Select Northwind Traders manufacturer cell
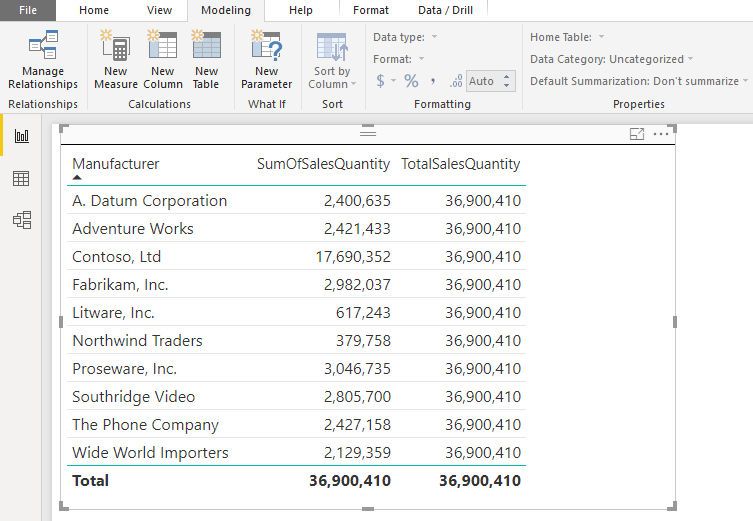753x521 pixels. pyautogui.click(x=137, y=340)
